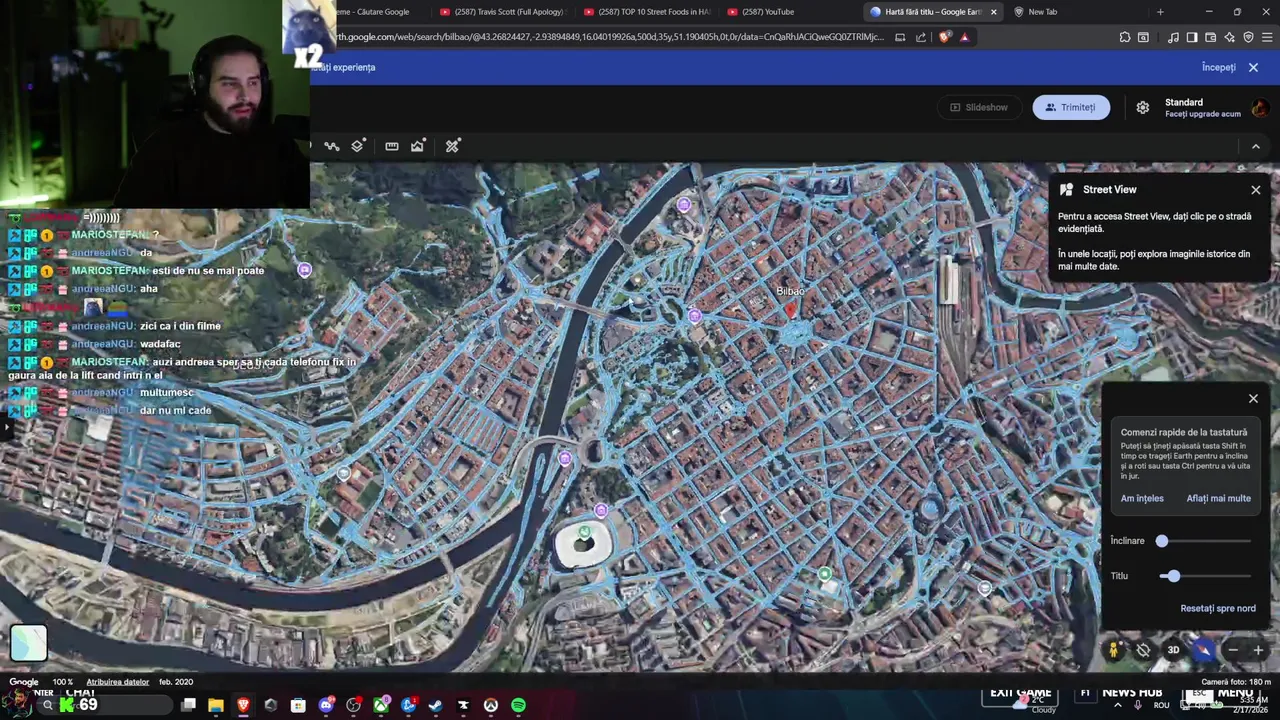
Task: Open the Aflați mai multe link
Action: (x=1218, y=498)
